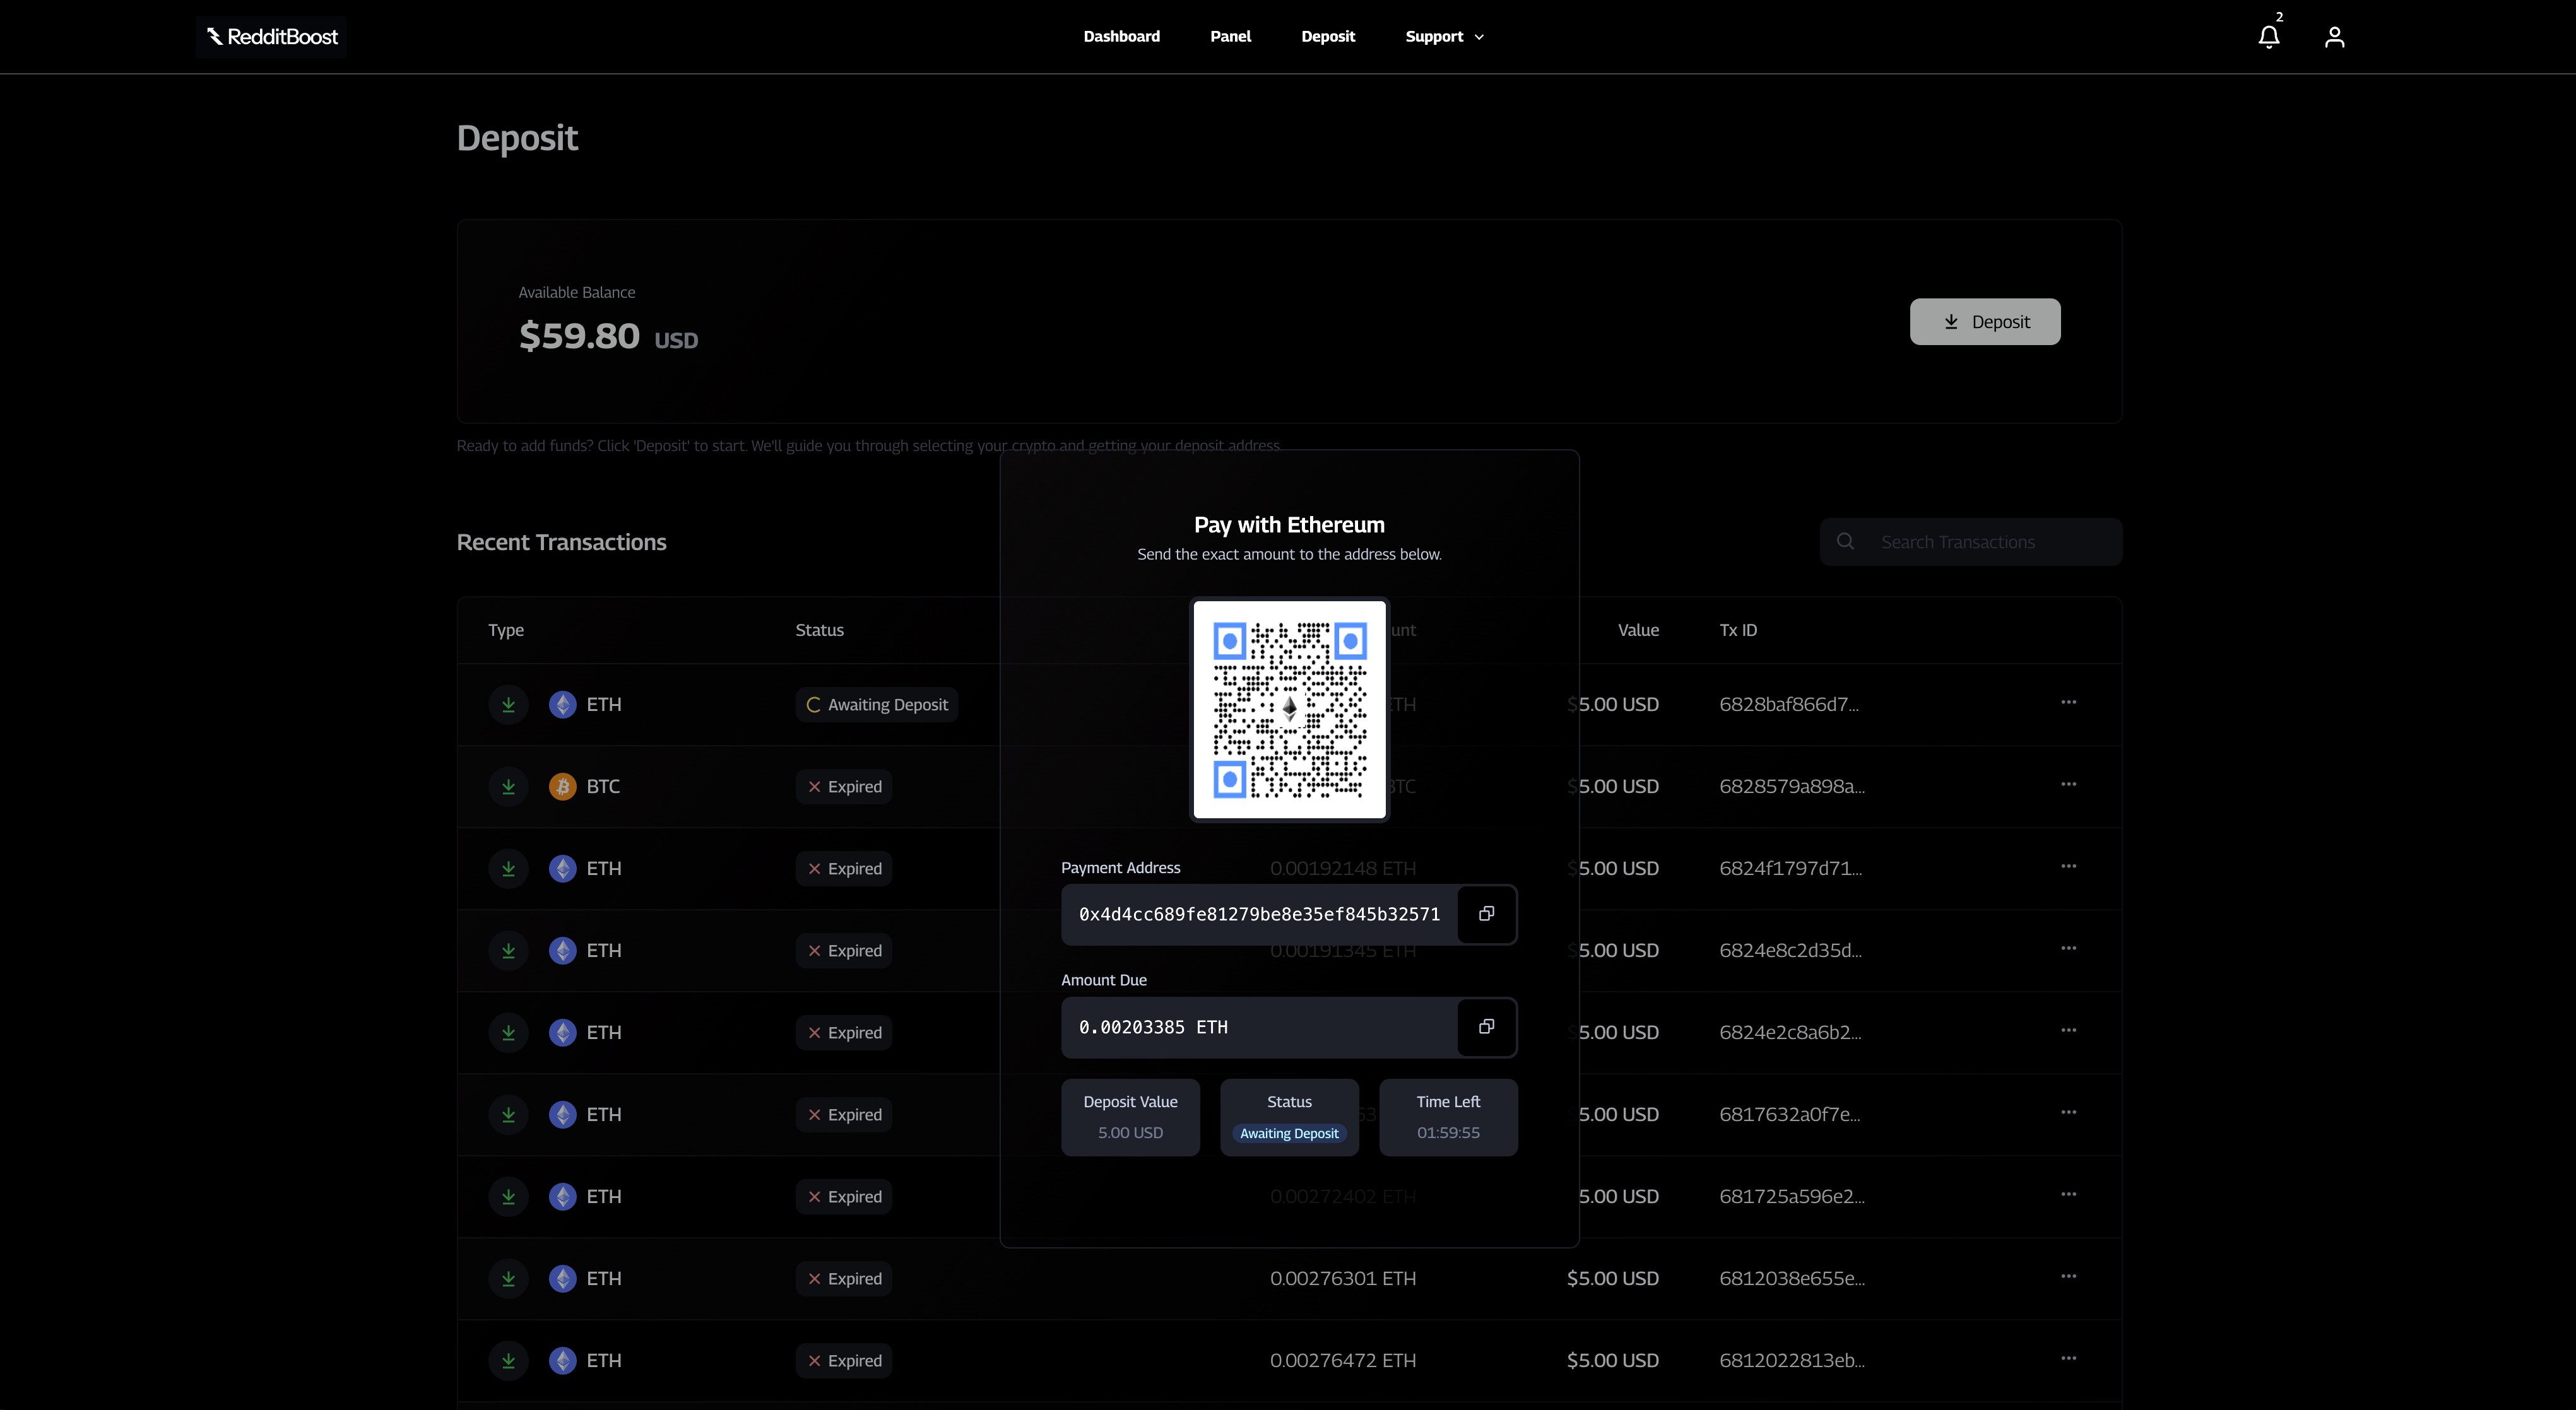Click Tx ID 6812022813eb...
This screenshot has width=2576, height=1410.
1792,1361
